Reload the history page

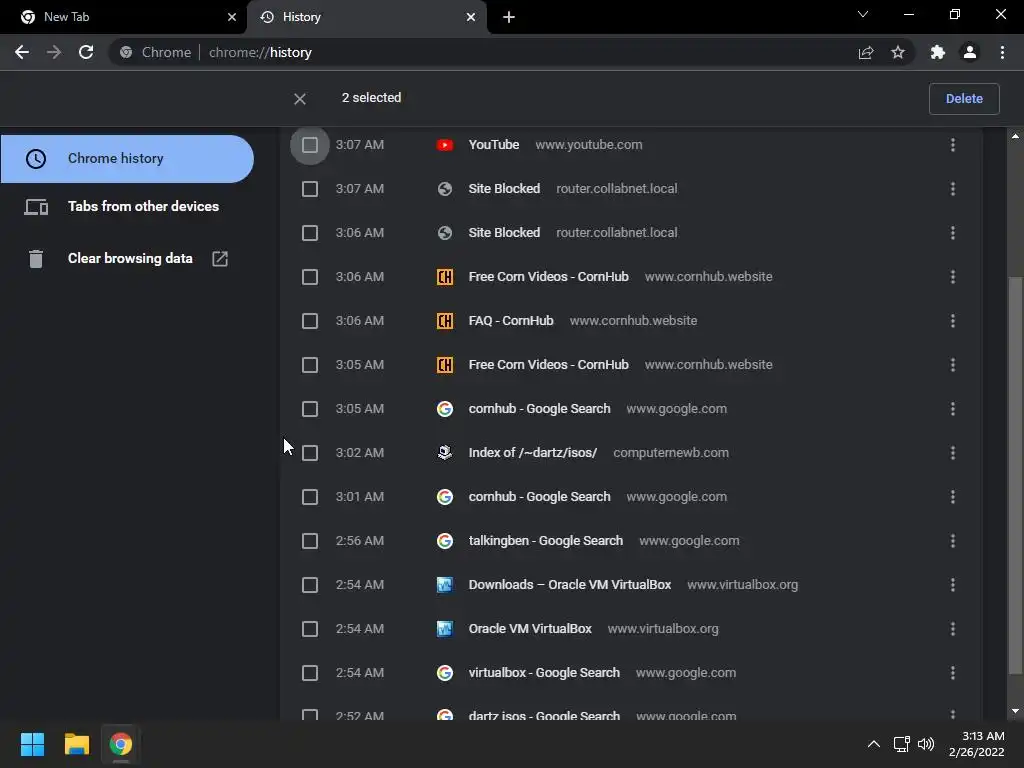[86, 52]
